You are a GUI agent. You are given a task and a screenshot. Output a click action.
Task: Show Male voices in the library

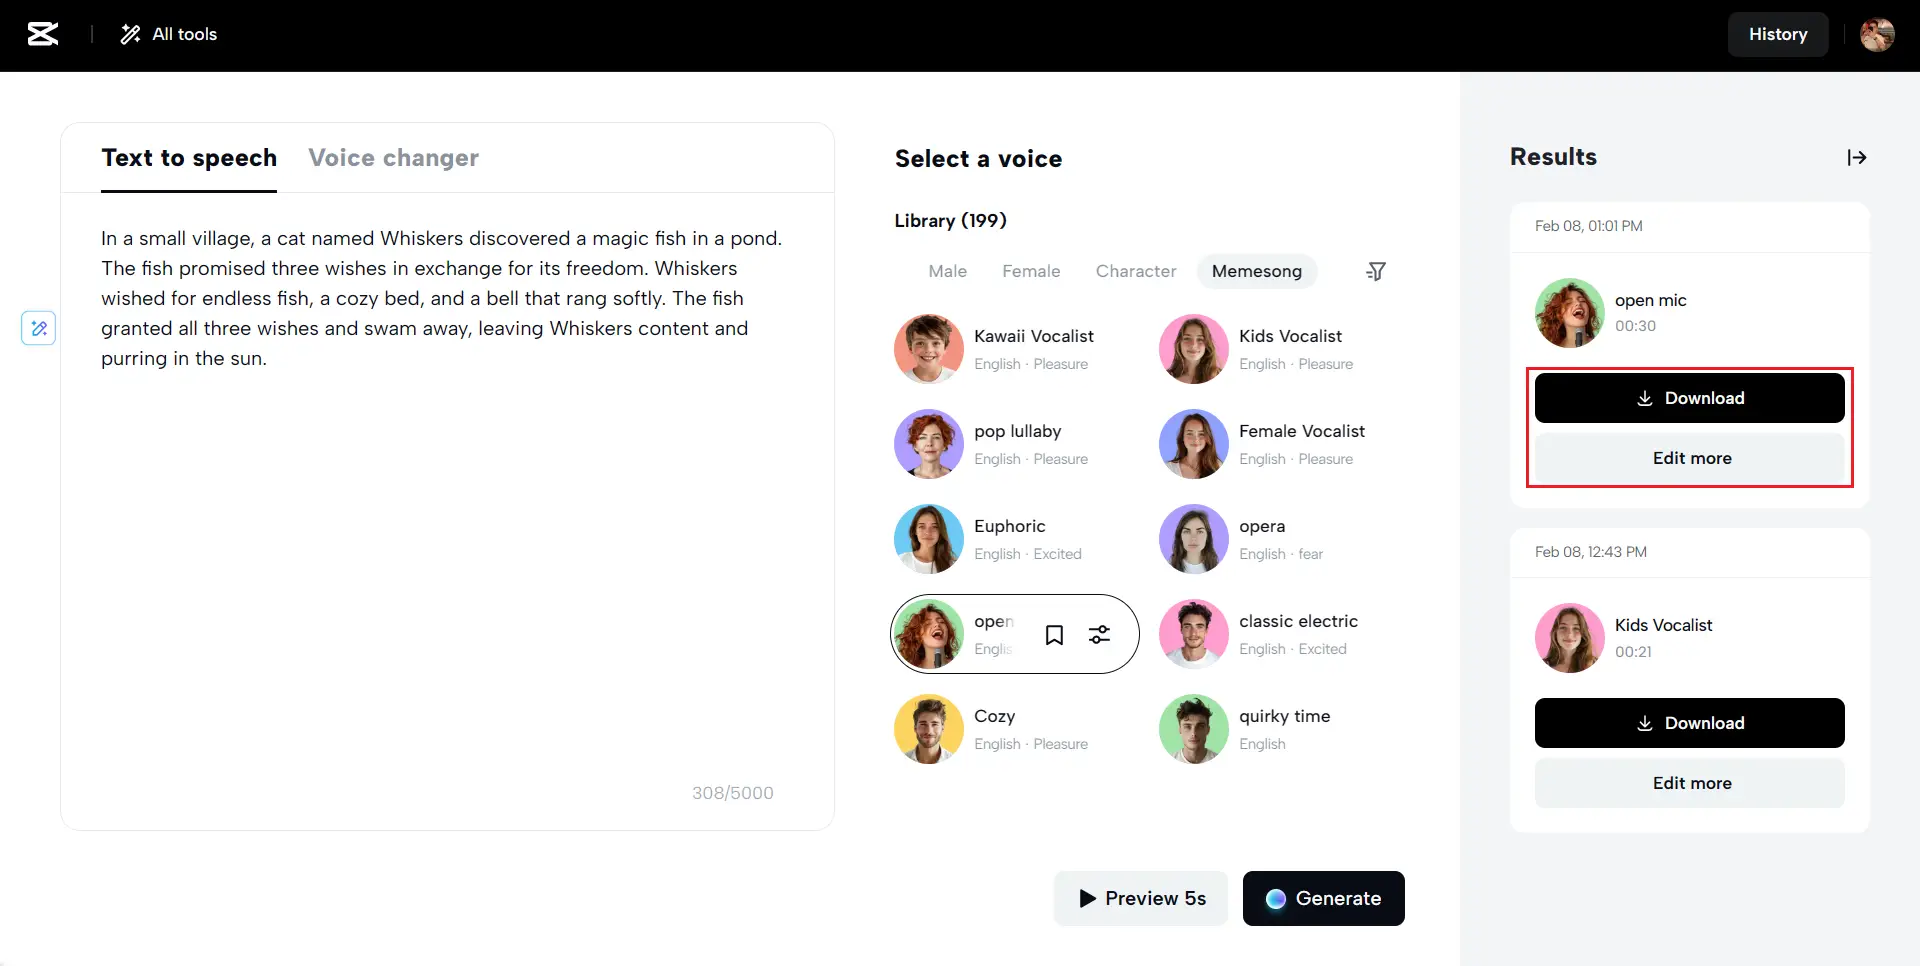click(x=947, y=271)
